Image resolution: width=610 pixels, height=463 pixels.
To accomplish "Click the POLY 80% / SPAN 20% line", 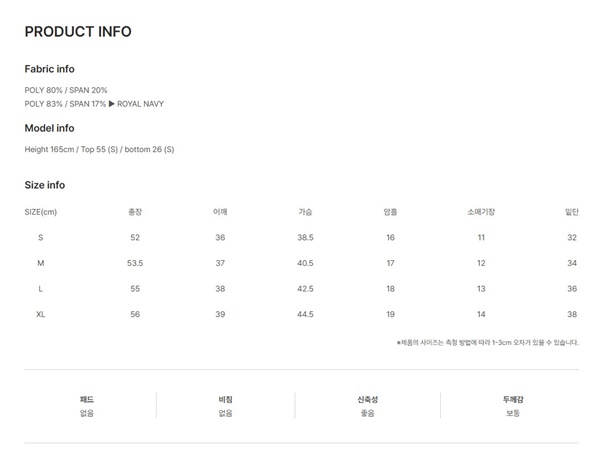I will pos(66,91).
